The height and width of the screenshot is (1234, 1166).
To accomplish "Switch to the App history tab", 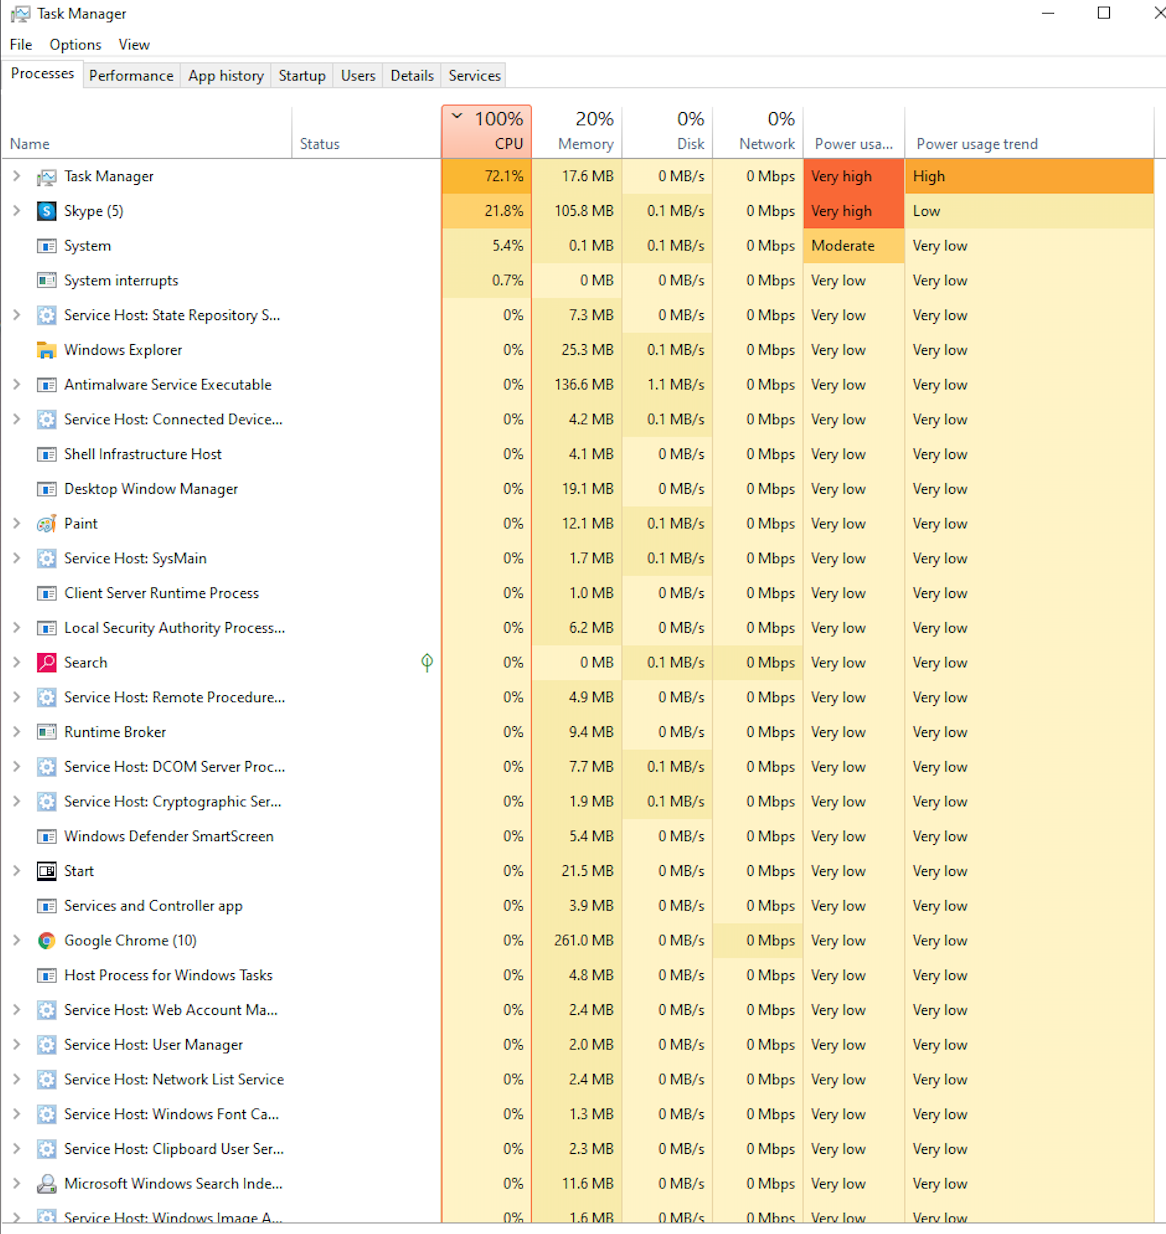I will point(226,76).
